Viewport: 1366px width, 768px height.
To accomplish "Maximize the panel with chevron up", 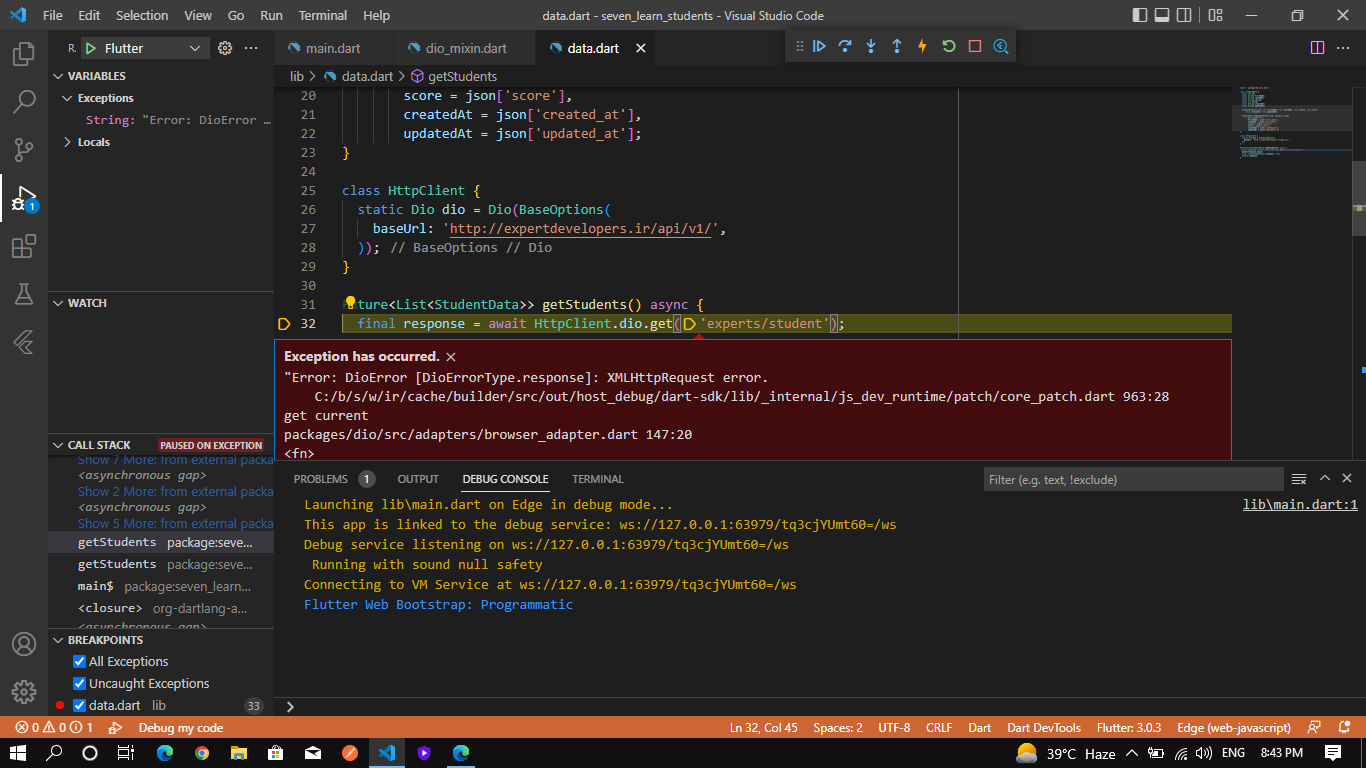I will 1325,479.
